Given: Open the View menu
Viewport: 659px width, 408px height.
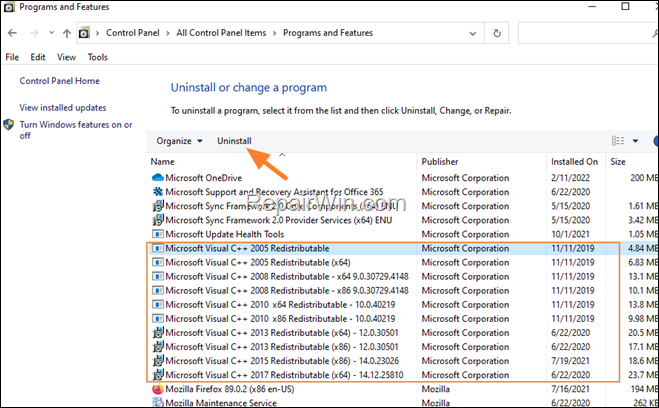Looking at the screenshot, I should coord(66,57).
